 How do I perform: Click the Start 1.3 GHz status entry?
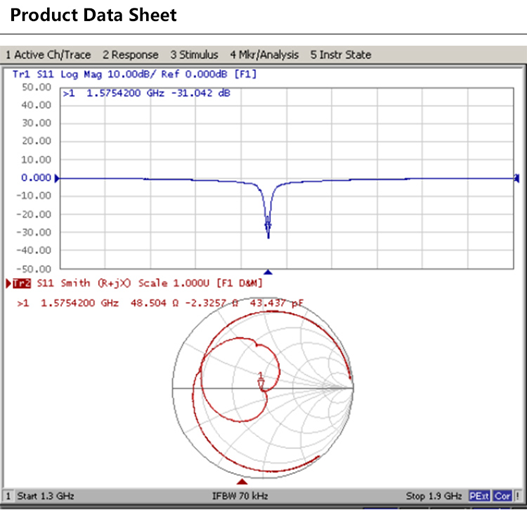pos(46,496)
